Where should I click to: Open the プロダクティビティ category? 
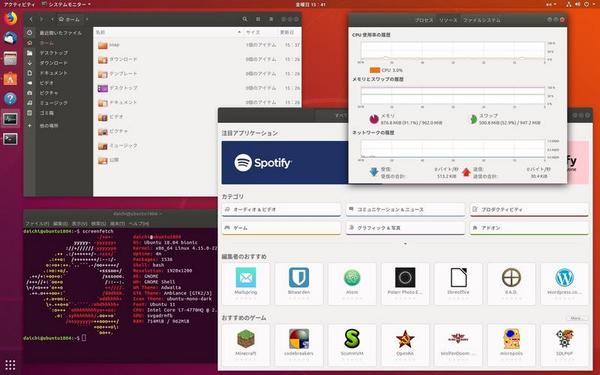529,210
